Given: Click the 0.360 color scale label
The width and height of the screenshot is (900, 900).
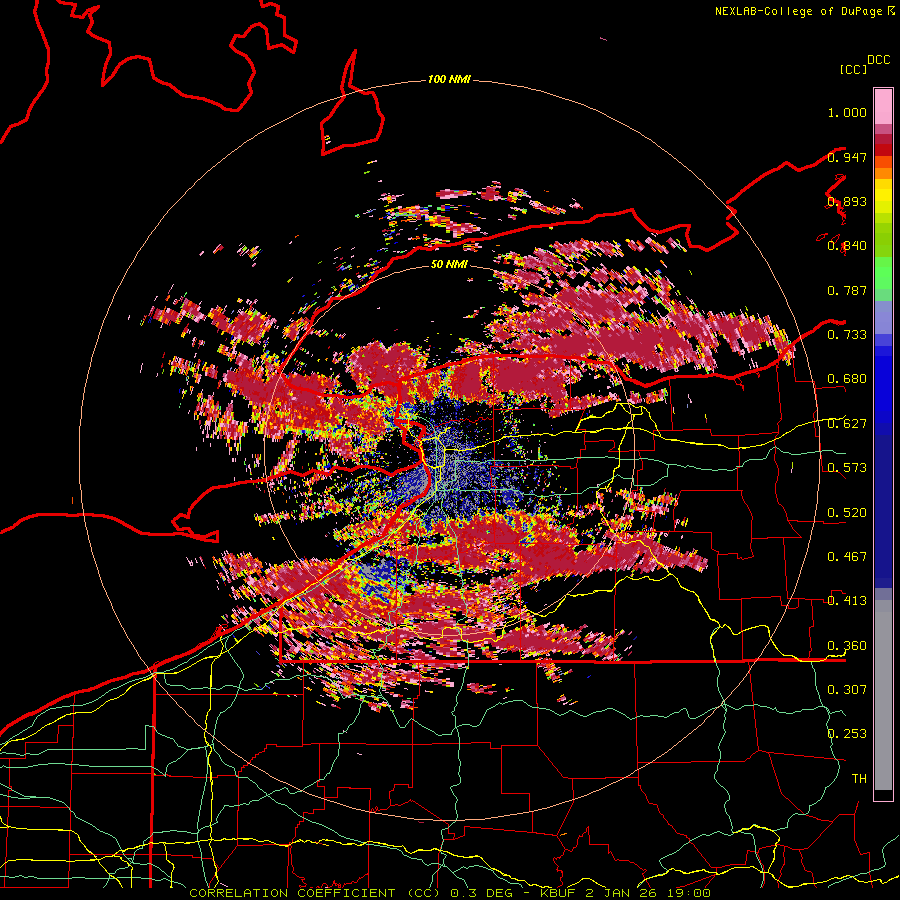Looking at the screenshot, I should coord(847,646).
